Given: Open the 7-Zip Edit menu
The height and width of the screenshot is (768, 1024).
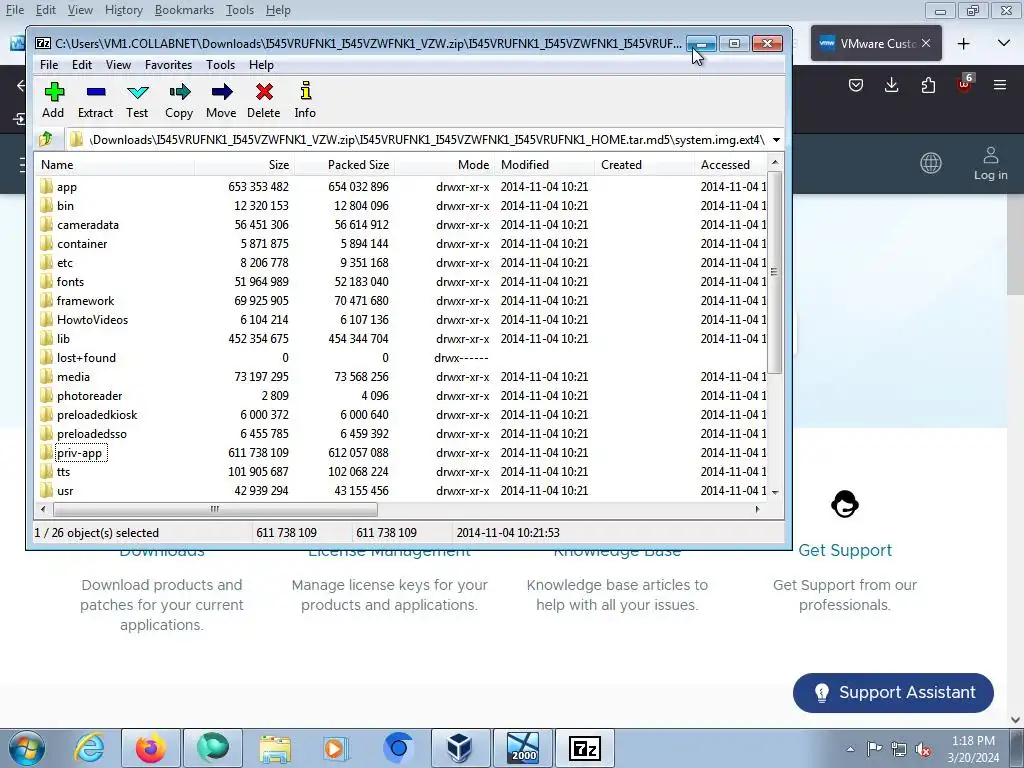Looking at the screenshot, I should [82, 65].
